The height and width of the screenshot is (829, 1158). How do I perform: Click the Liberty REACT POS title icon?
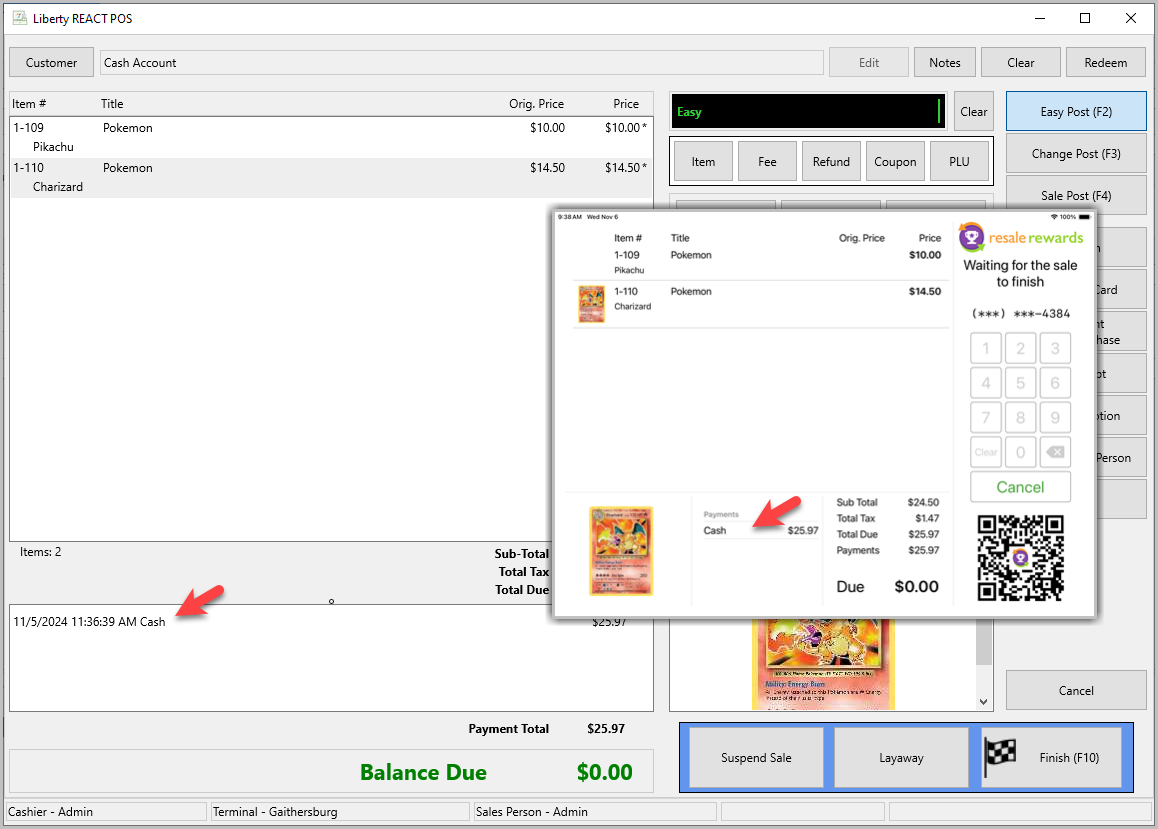click(x=20, y=18)
